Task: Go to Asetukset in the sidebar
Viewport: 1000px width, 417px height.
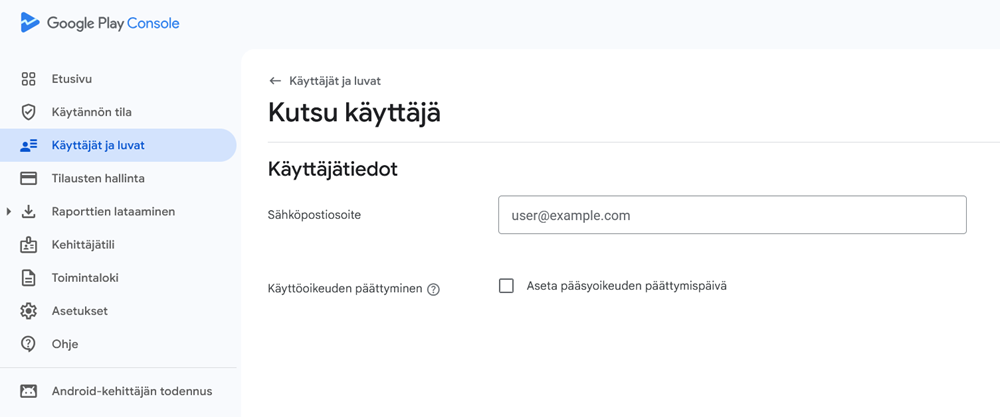Action: pyautogui.click(x=80, y=311)
